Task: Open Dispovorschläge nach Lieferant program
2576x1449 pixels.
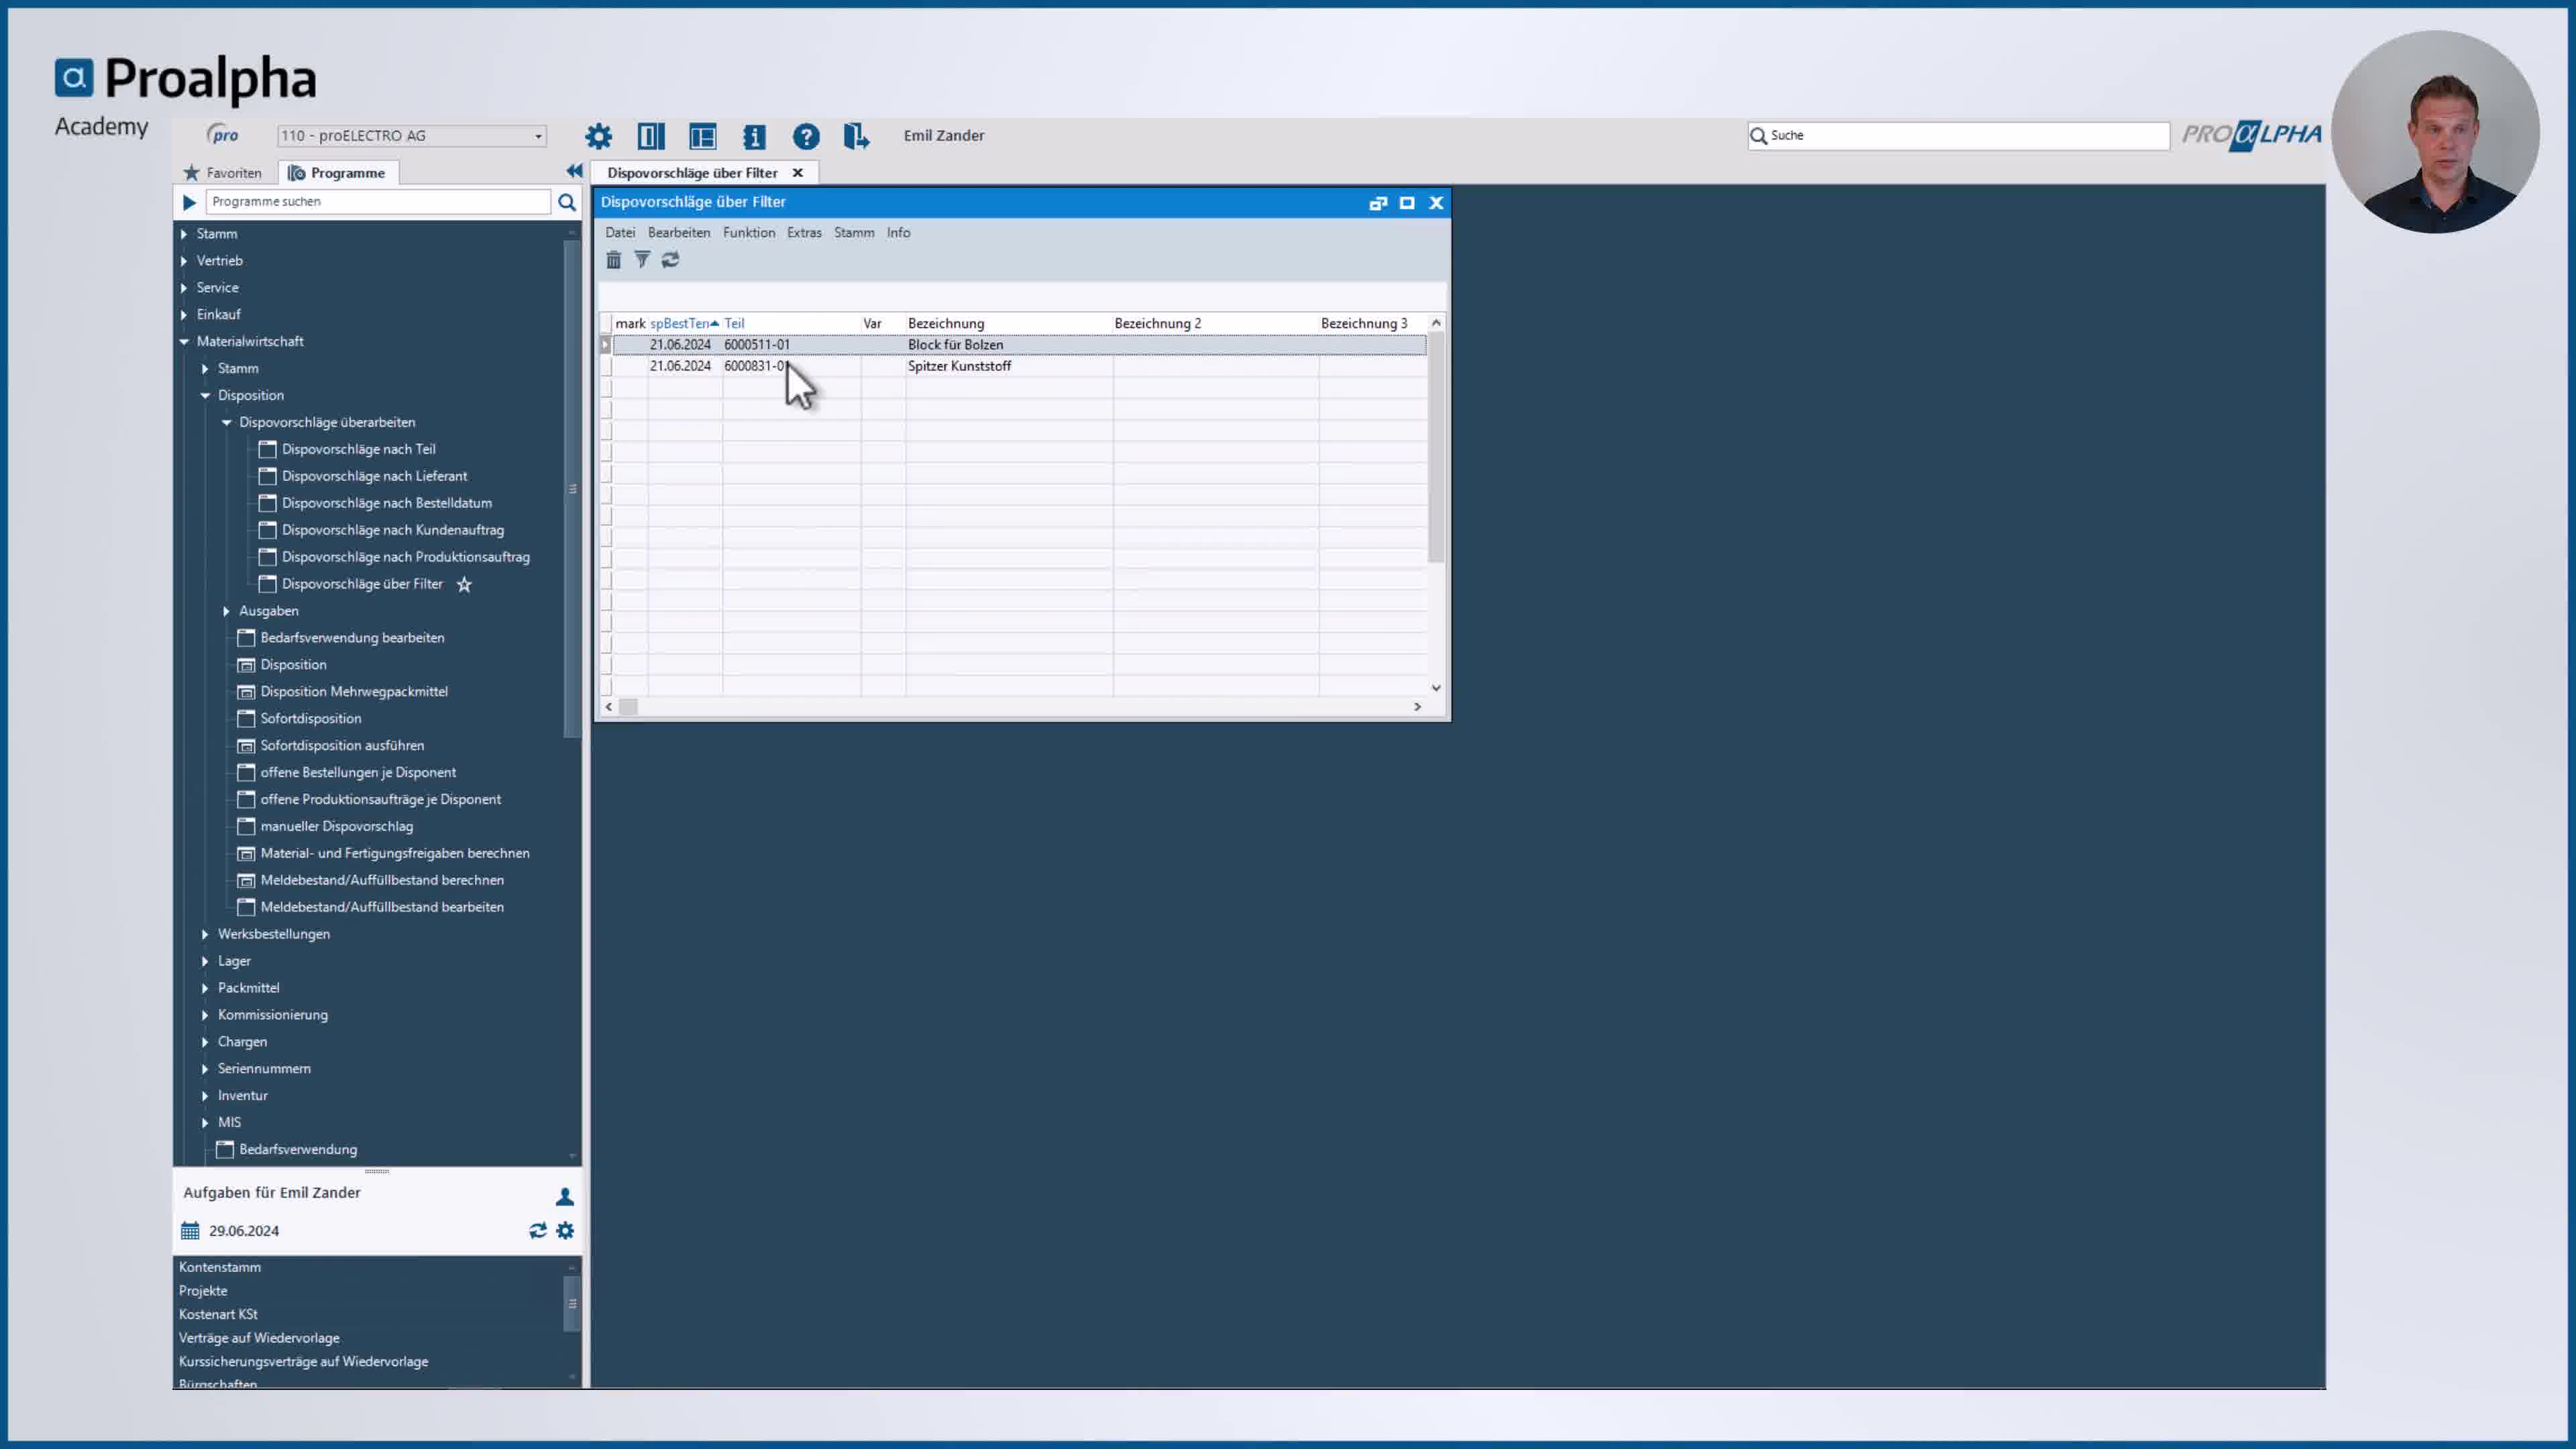Action: click(x=374, y=476)
